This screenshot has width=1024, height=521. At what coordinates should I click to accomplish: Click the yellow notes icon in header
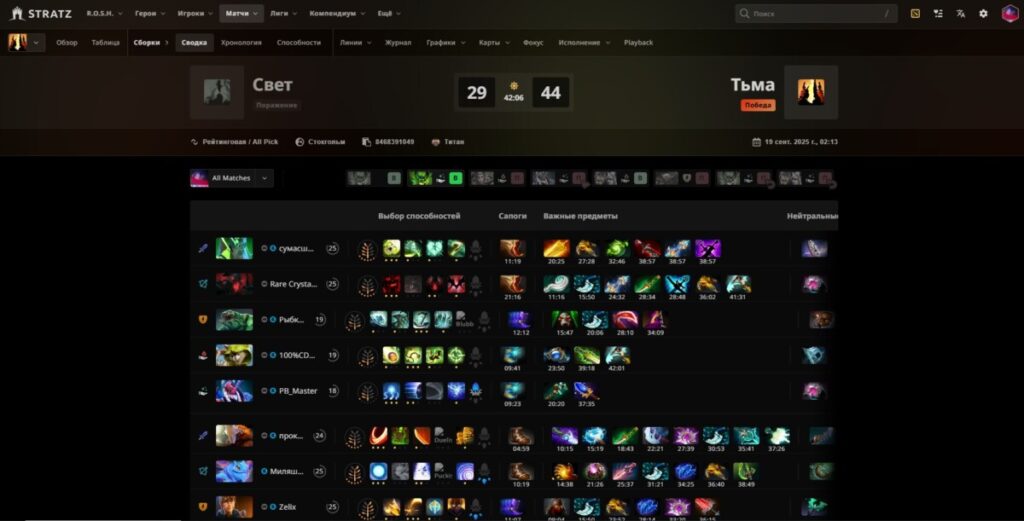coord(915,13)
